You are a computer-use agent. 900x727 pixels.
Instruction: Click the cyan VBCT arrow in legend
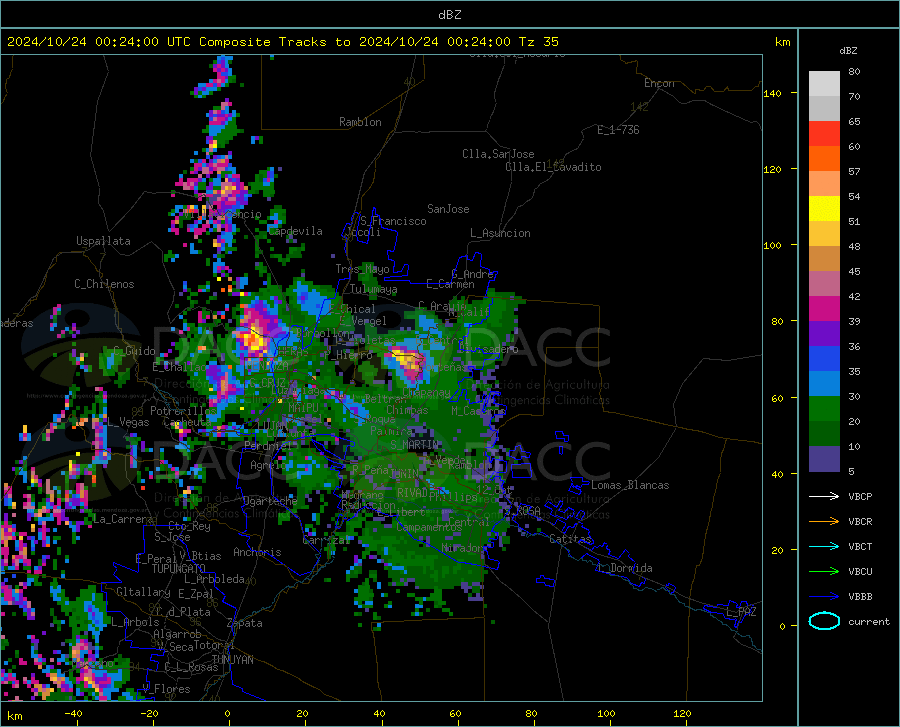(824, 546)
